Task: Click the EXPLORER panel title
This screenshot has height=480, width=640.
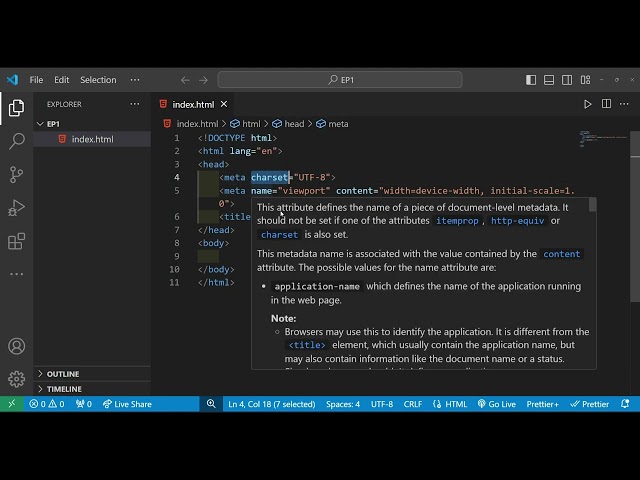Action: 64,104
